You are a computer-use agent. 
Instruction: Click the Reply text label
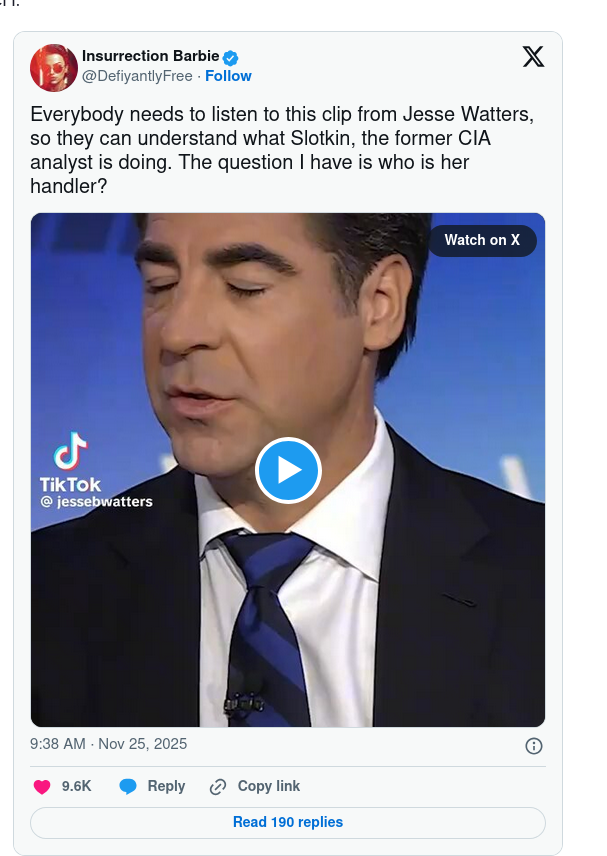[x=166, y=786]
